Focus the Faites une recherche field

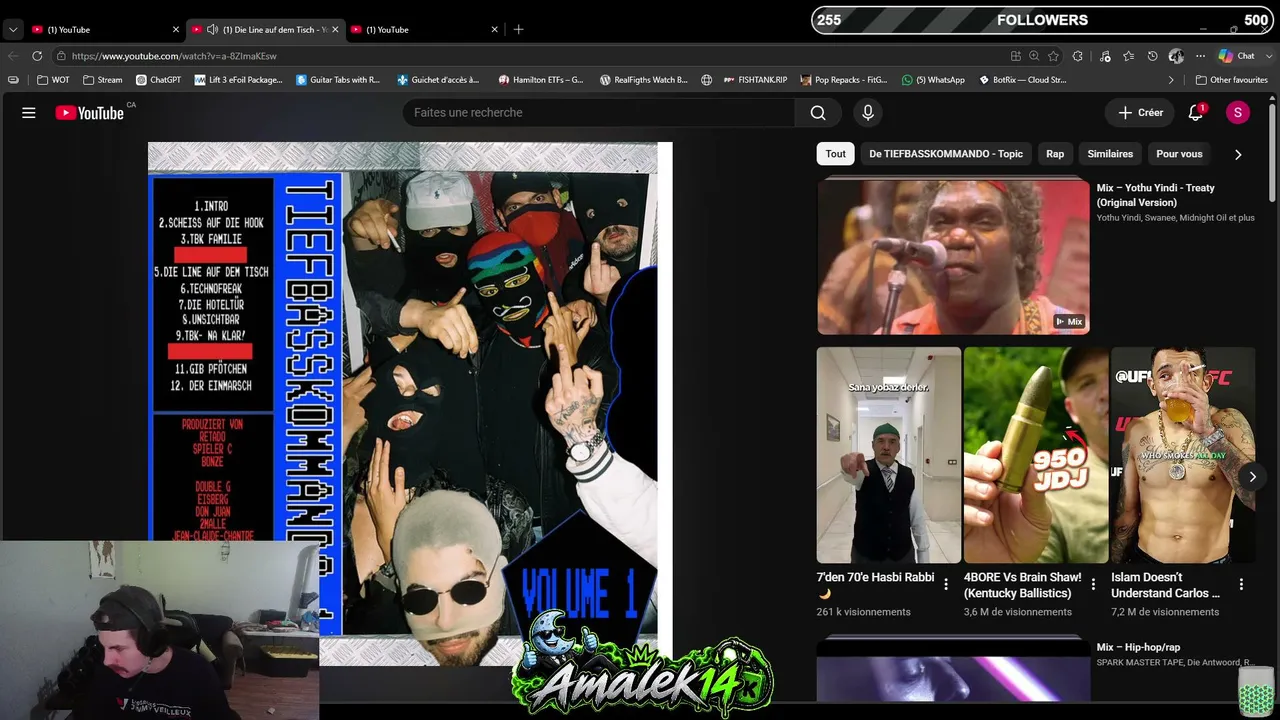pos(599,113)
